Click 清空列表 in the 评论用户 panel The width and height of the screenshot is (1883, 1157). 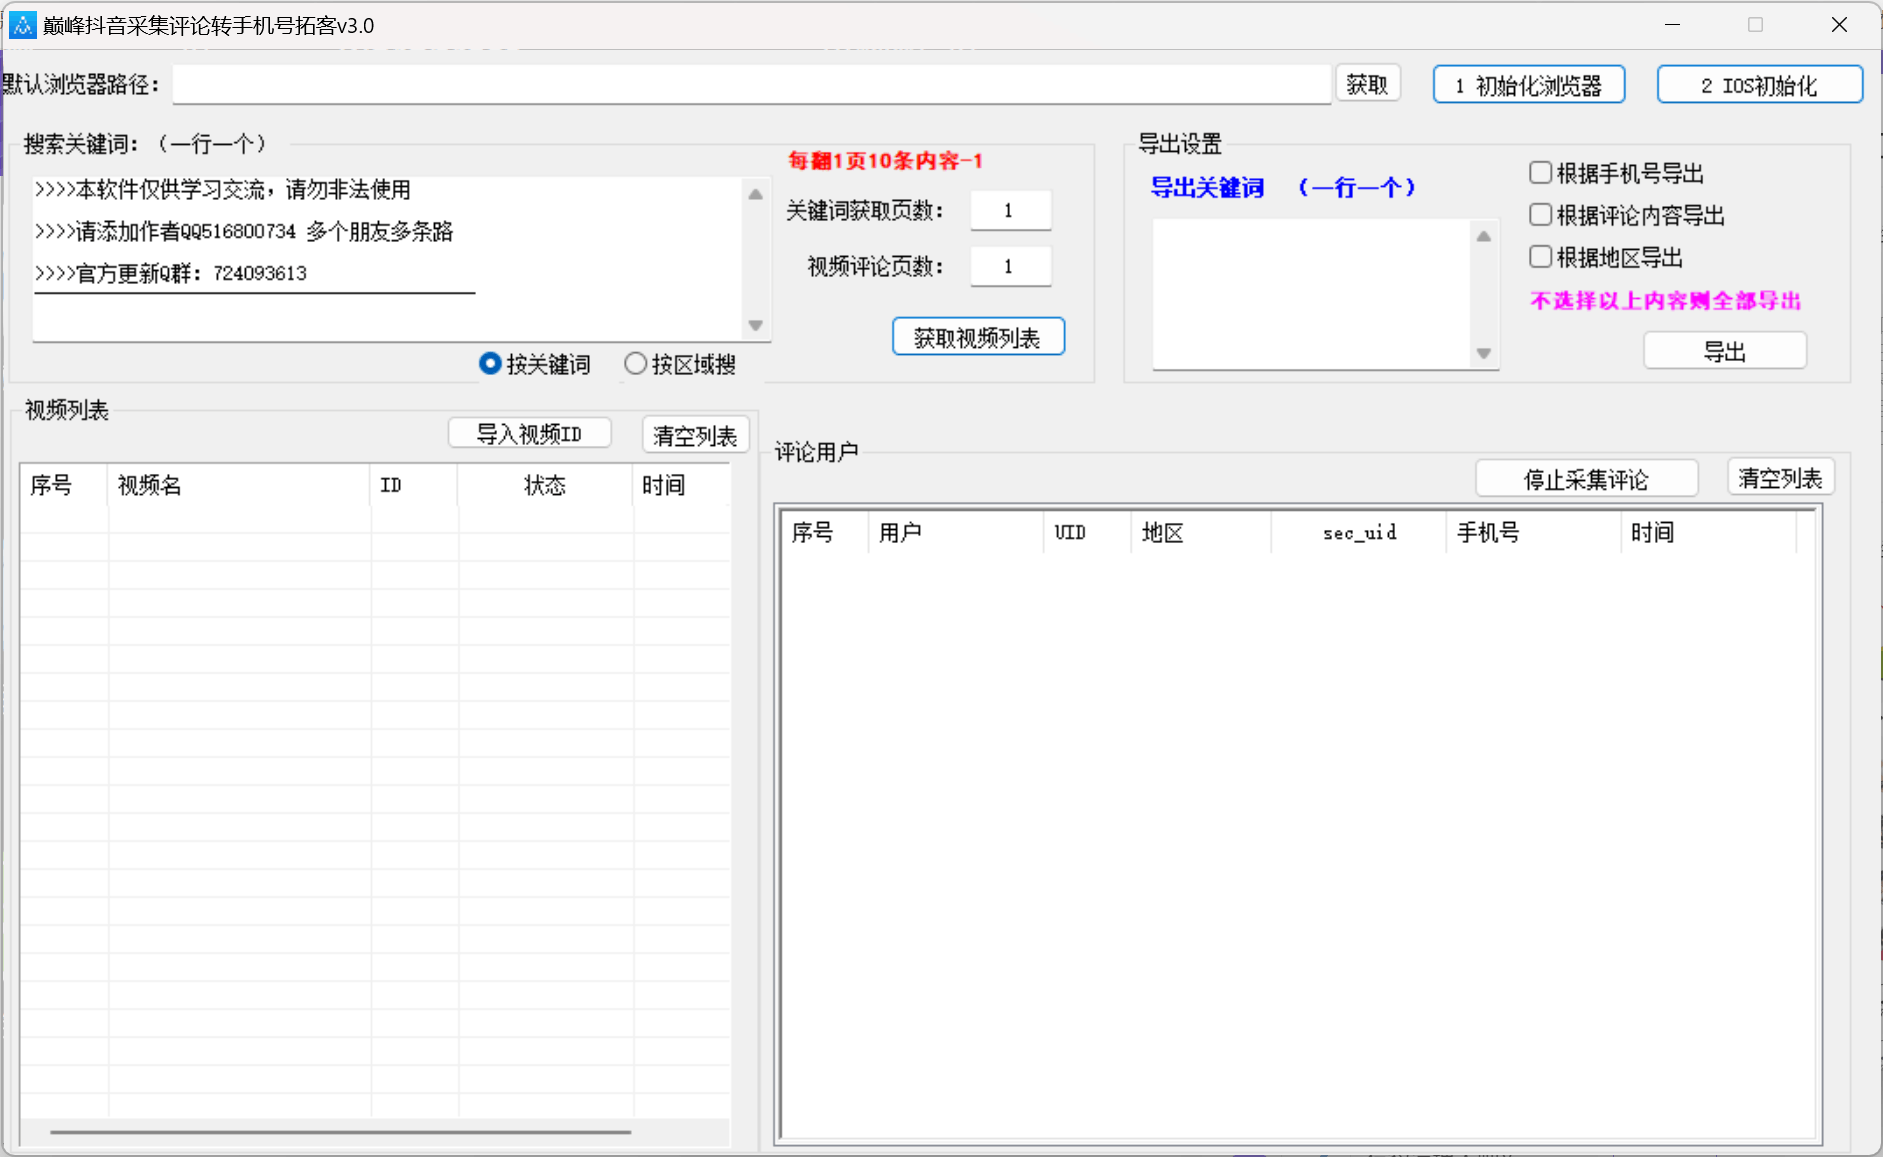[x=1780, y=478]
